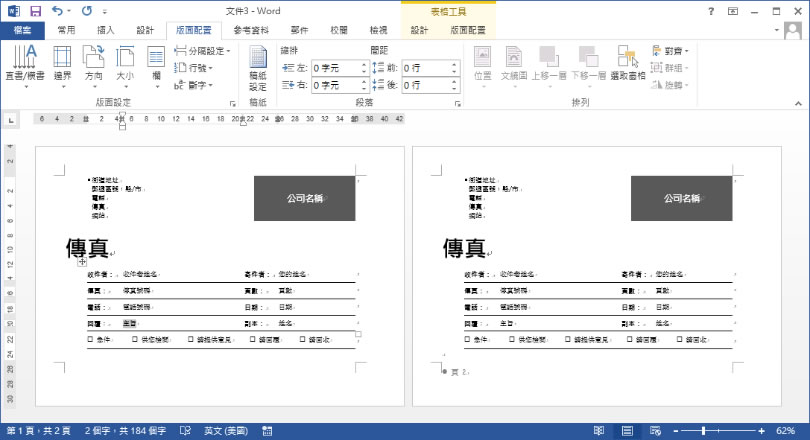This screenshot has height=440, width=810.
Task: Check the 急件 checkbox on first page
Action: point(90,340)
